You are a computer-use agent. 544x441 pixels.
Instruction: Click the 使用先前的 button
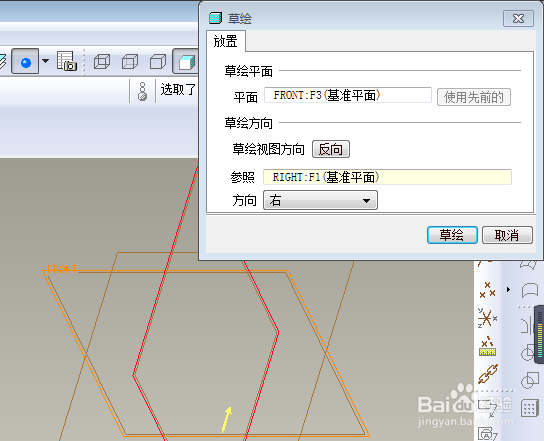pos(474,97)
